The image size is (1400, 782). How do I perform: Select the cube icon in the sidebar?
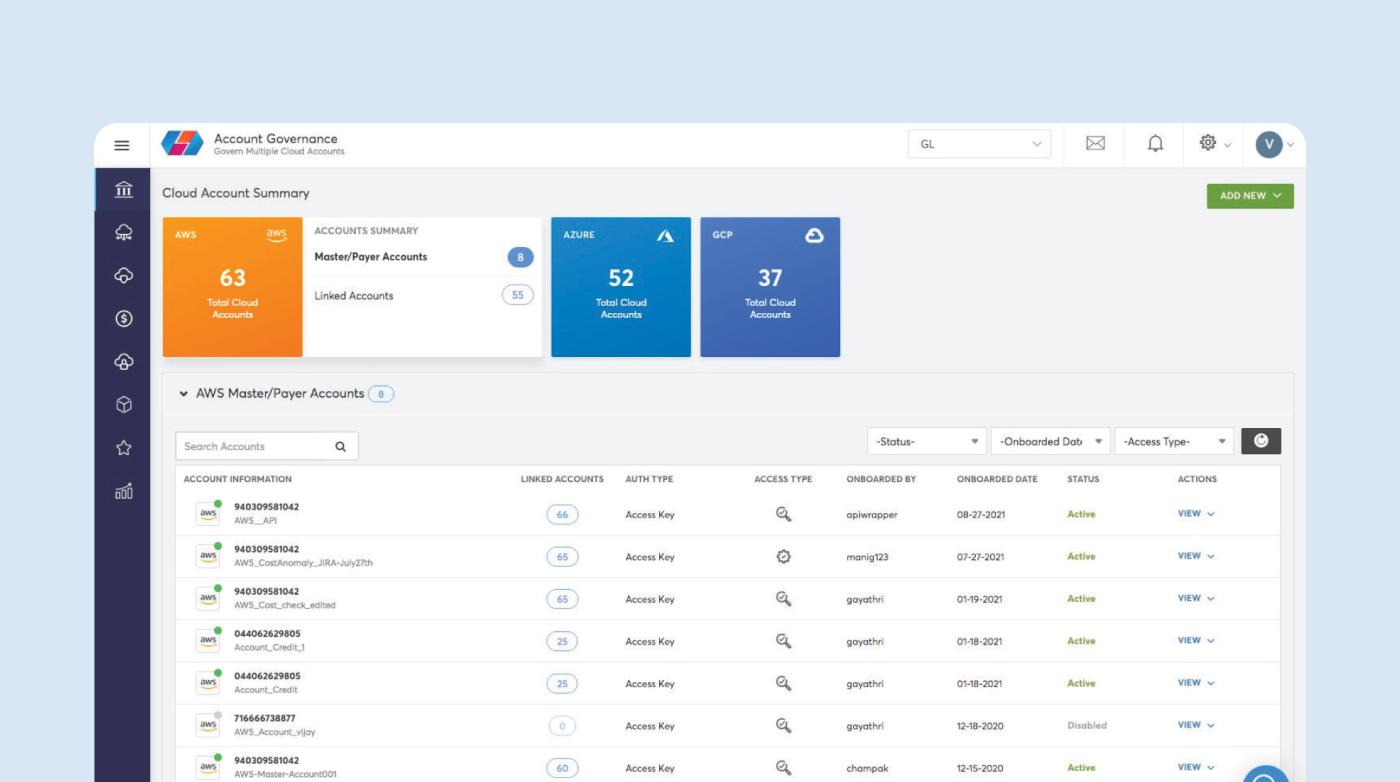click(124, 404)
